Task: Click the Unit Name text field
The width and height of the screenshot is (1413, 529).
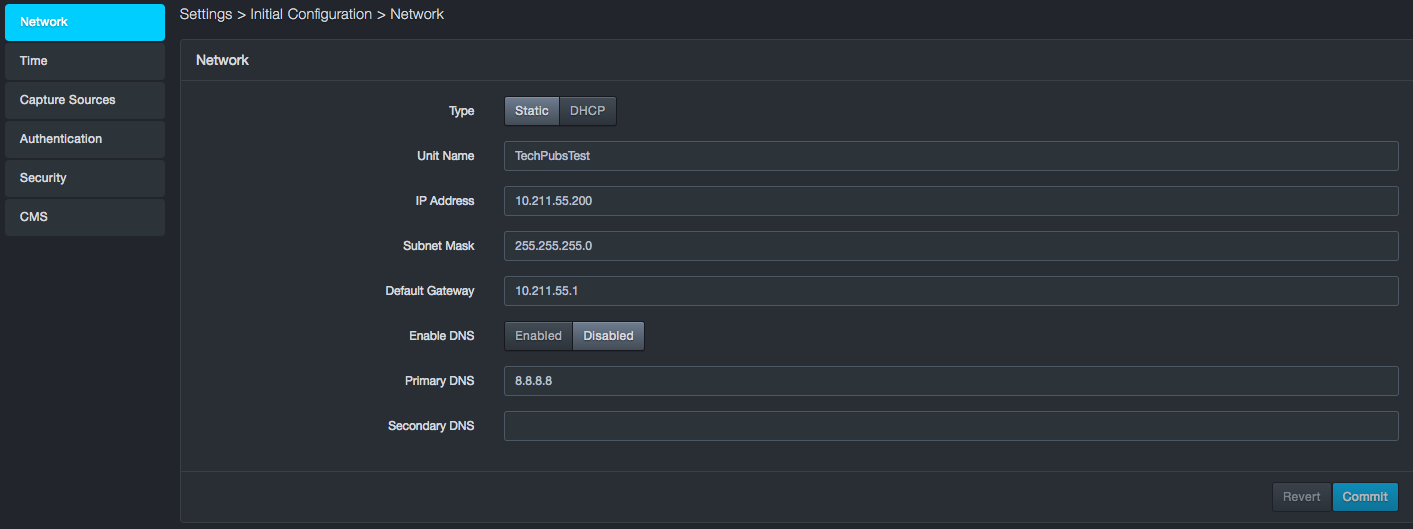Action: pyautogui.click(x=950, y=156)
